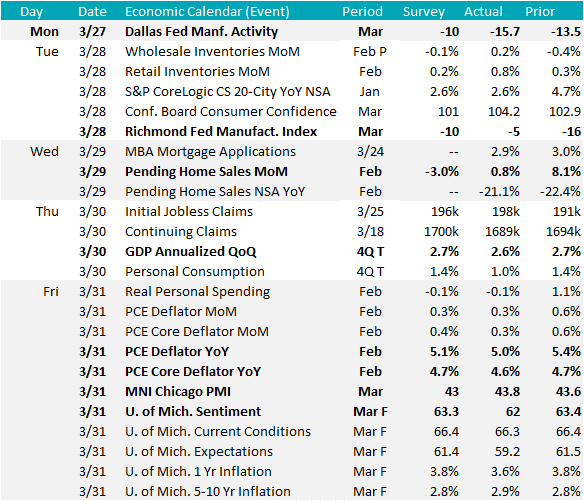584x501 pixels.
Task: Select U. of Mich. Sentiment actual value 62
Action: [x=512, y=412]
